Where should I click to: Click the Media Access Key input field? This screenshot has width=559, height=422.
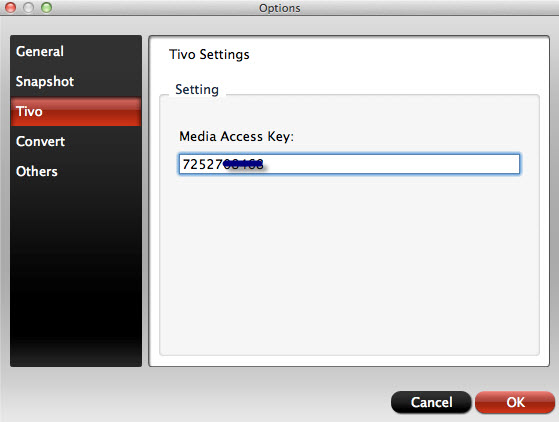pos(349,164)
